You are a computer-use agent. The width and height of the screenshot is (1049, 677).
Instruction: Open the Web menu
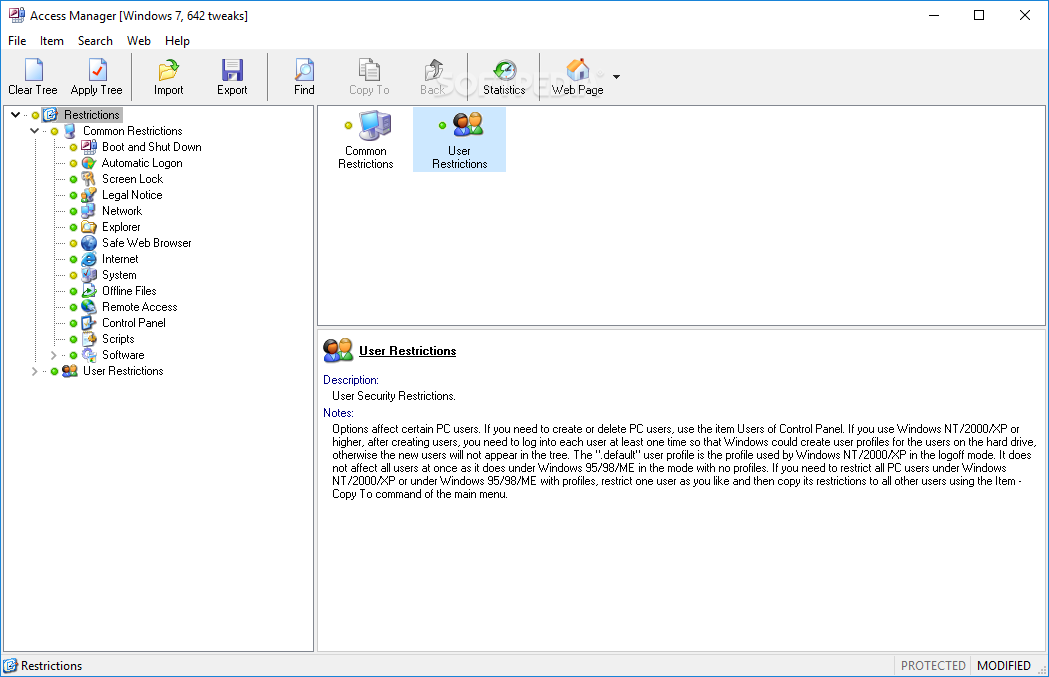(138, 41)
